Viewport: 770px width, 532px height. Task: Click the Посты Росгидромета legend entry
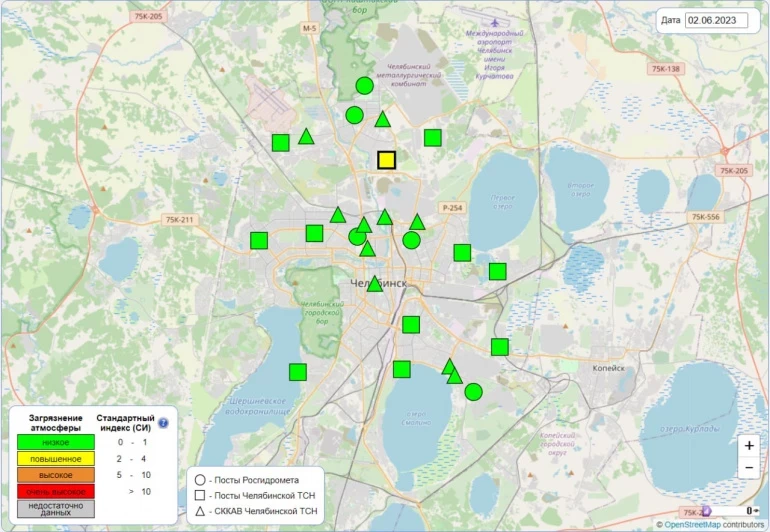coord(256,479)
